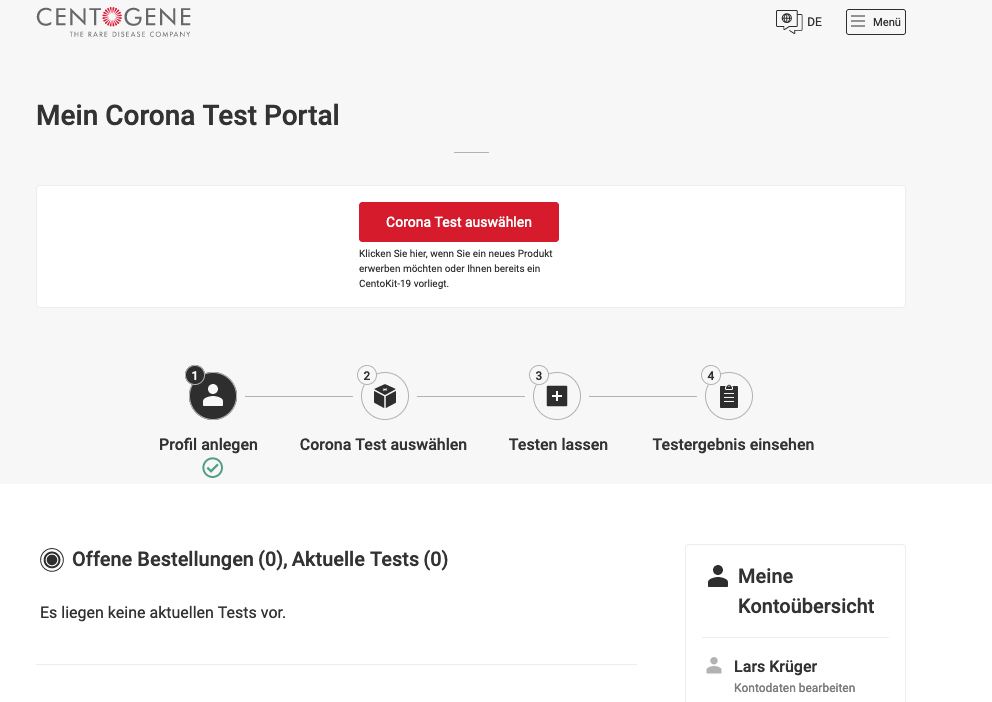Select the Testergebnis einsehen step label
Viewport: 992px width, 702px height.
[x=733, y=444]
